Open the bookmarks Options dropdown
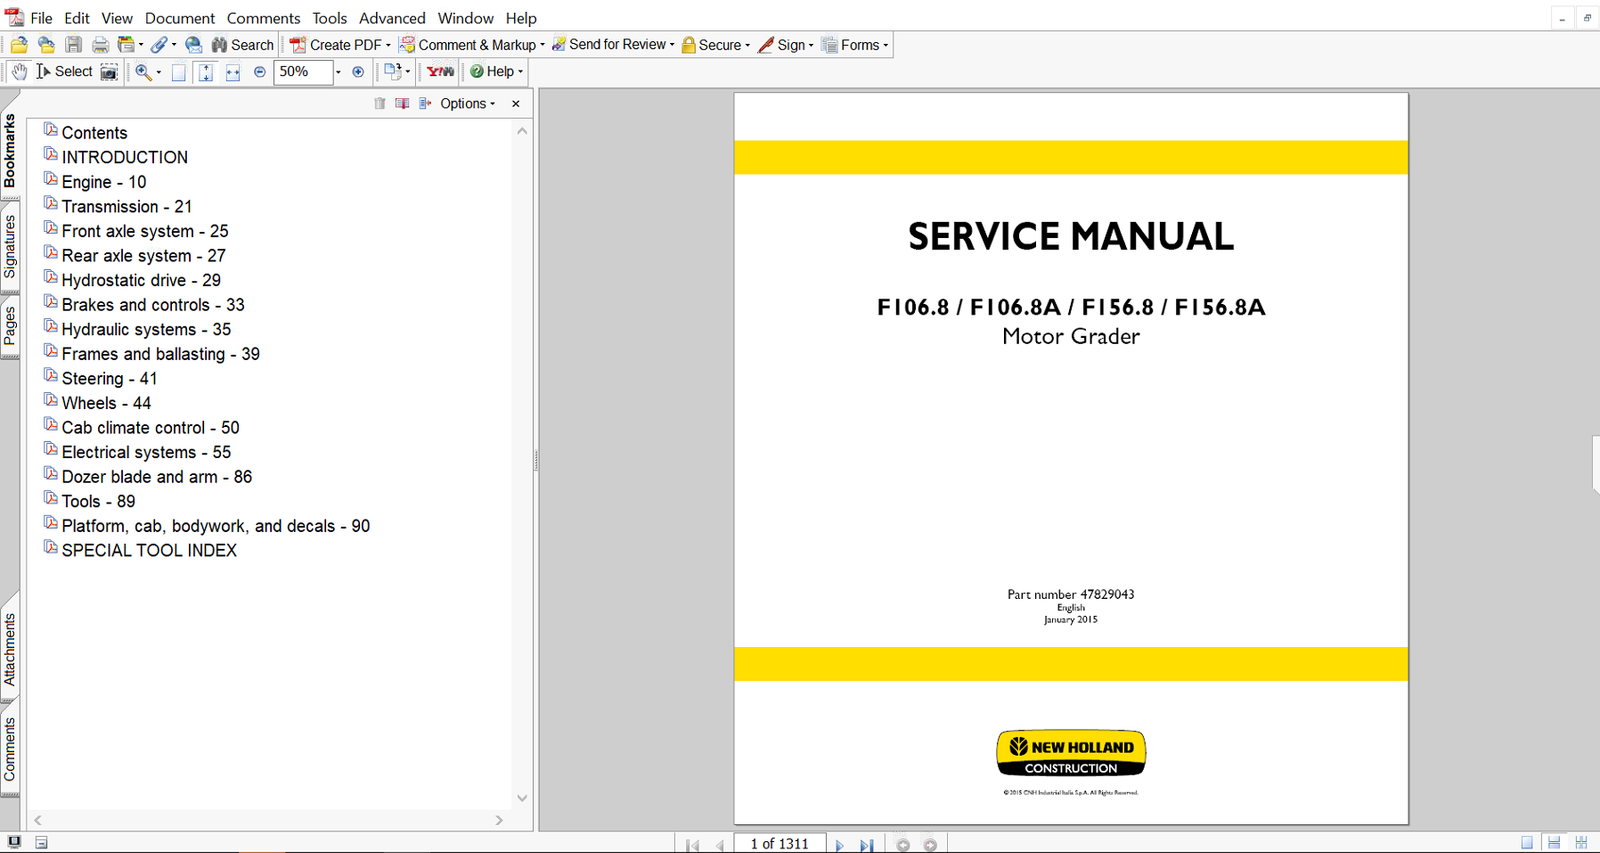1600x853 pixels. pos(467,104)
